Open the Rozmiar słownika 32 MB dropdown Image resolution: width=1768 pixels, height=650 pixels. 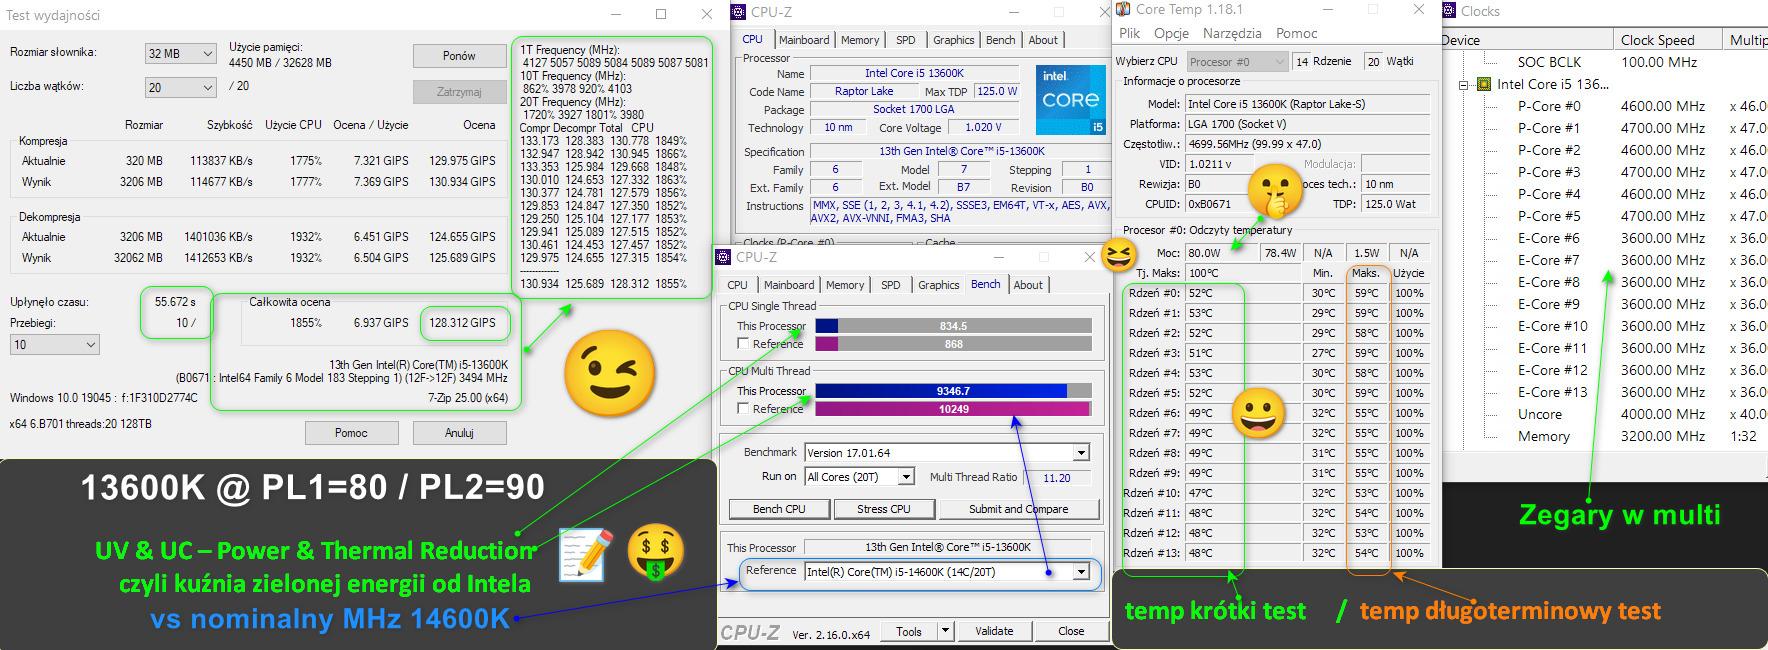[x=181, y=54]
